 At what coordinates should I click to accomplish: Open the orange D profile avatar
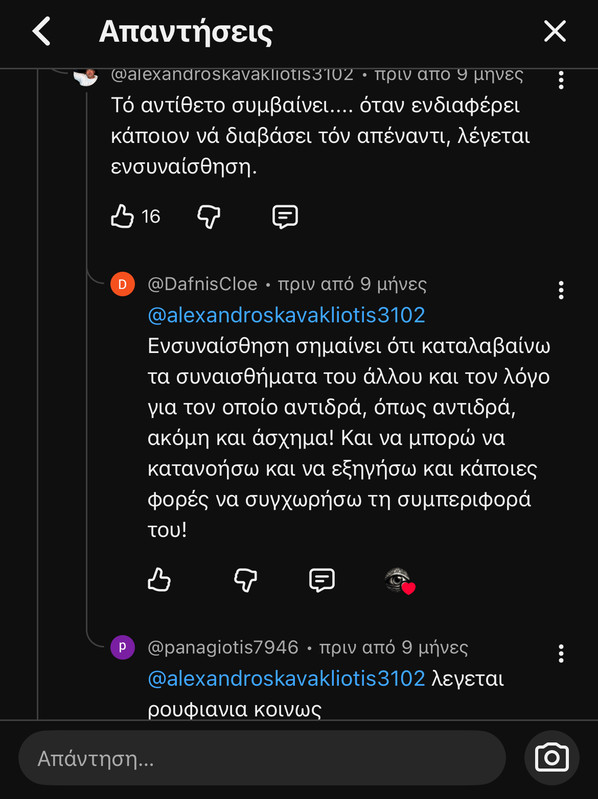click(122, 284)
